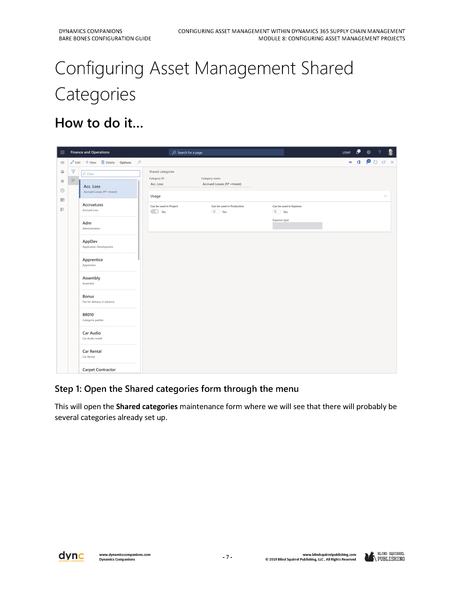Select the BR010 category row
Screen dimensions: 464x600
coord(108,318)
